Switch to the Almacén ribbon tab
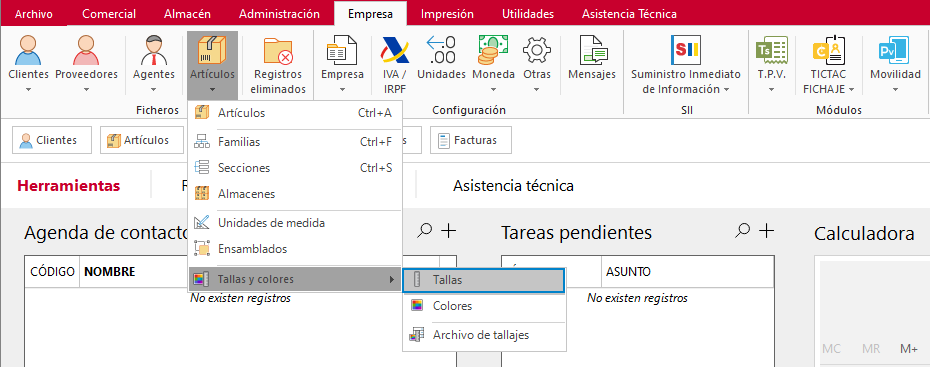Image resolution: width=930 pixels, height=367 pixels. pos(187,14)
